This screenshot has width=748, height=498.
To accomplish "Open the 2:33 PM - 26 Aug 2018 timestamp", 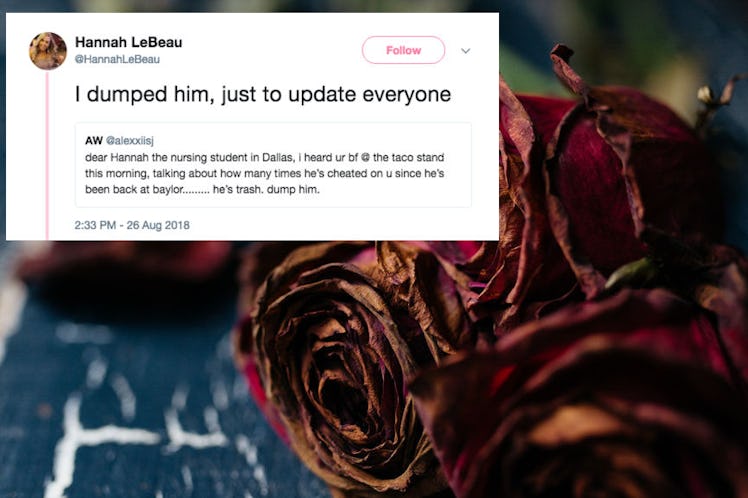I will pos(132,225).
